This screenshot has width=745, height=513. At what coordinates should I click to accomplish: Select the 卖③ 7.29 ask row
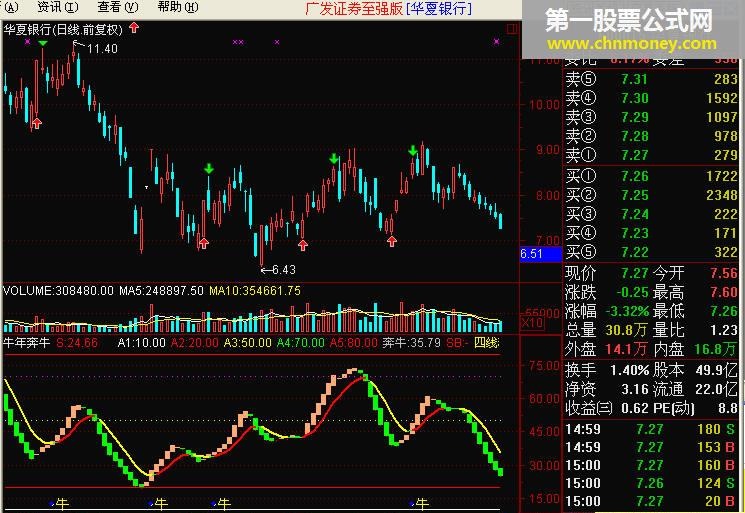tap(651, 117)
